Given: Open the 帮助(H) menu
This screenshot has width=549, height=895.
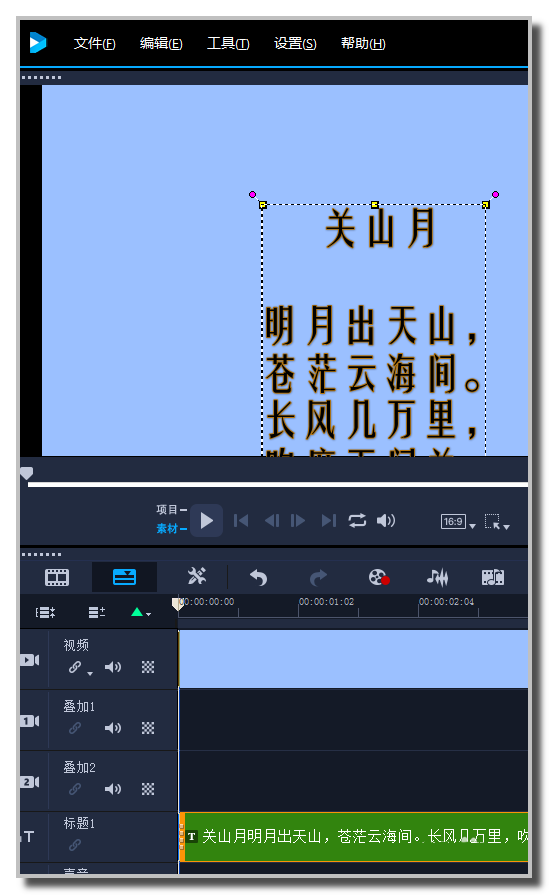Looking at the screenshot, I should [x=363, y=43].
